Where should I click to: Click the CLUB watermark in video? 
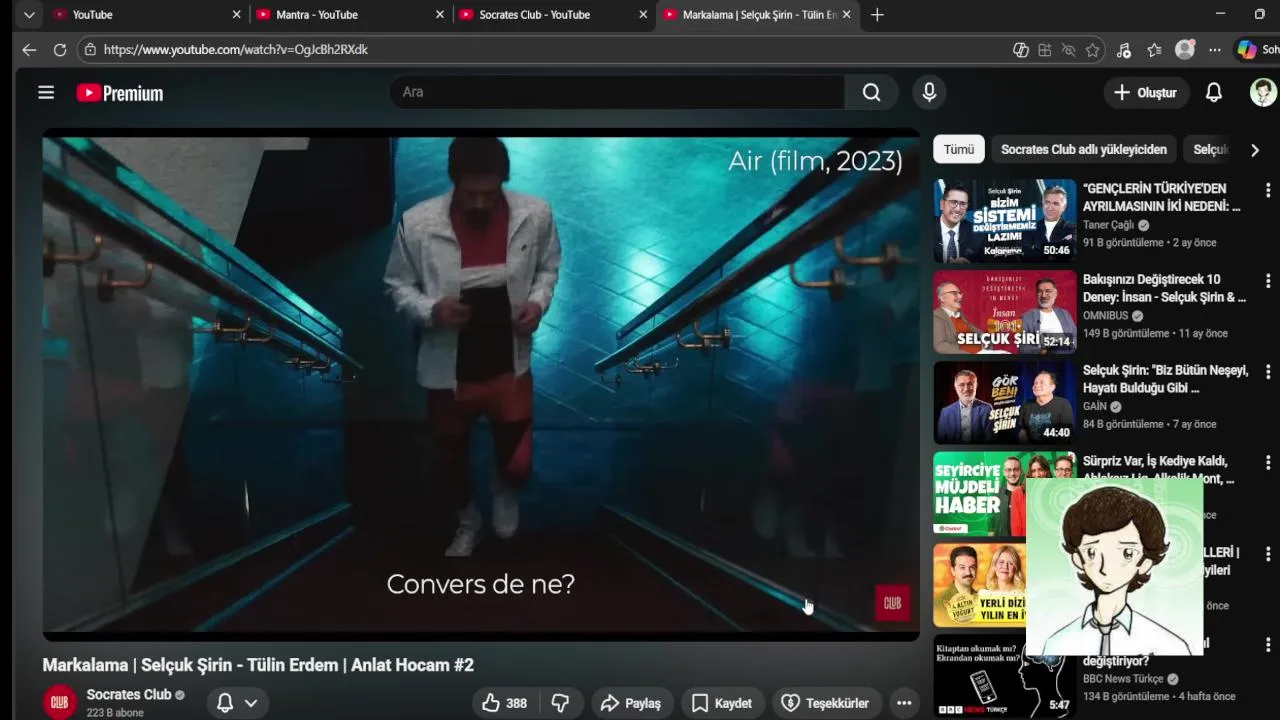(x=892, y=603)
